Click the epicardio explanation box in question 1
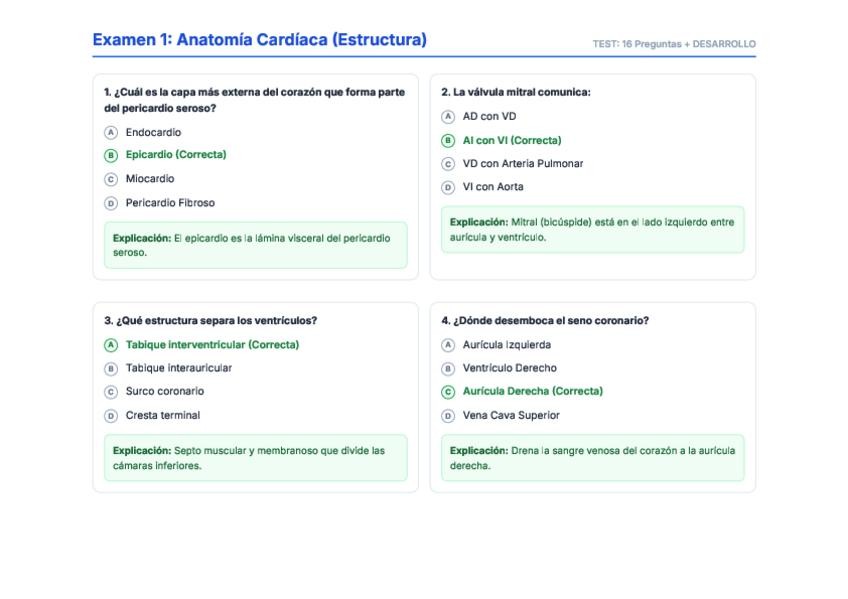Image resolution: width=848 pixels, height=599 pixels. pyautogui.click(x=255, y=245)
